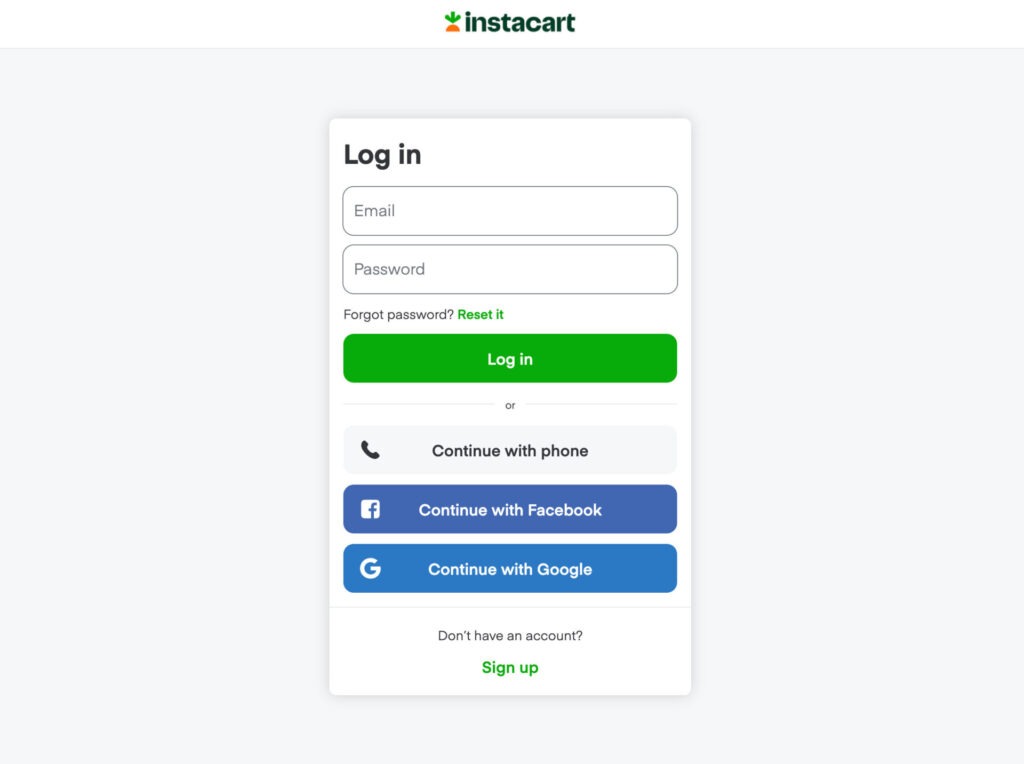Click the Facebook logo icon
Image resolution: width=1024 pixels, height=764 pixels.
point(370,509)
